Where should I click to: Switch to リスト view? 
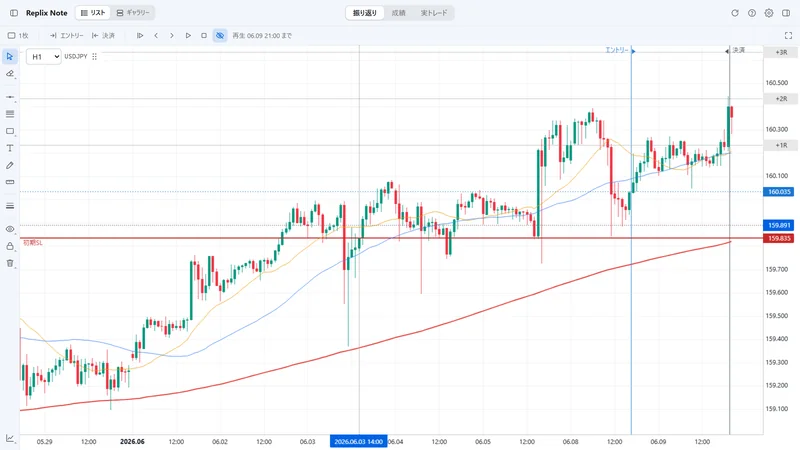tap(93, 13)
